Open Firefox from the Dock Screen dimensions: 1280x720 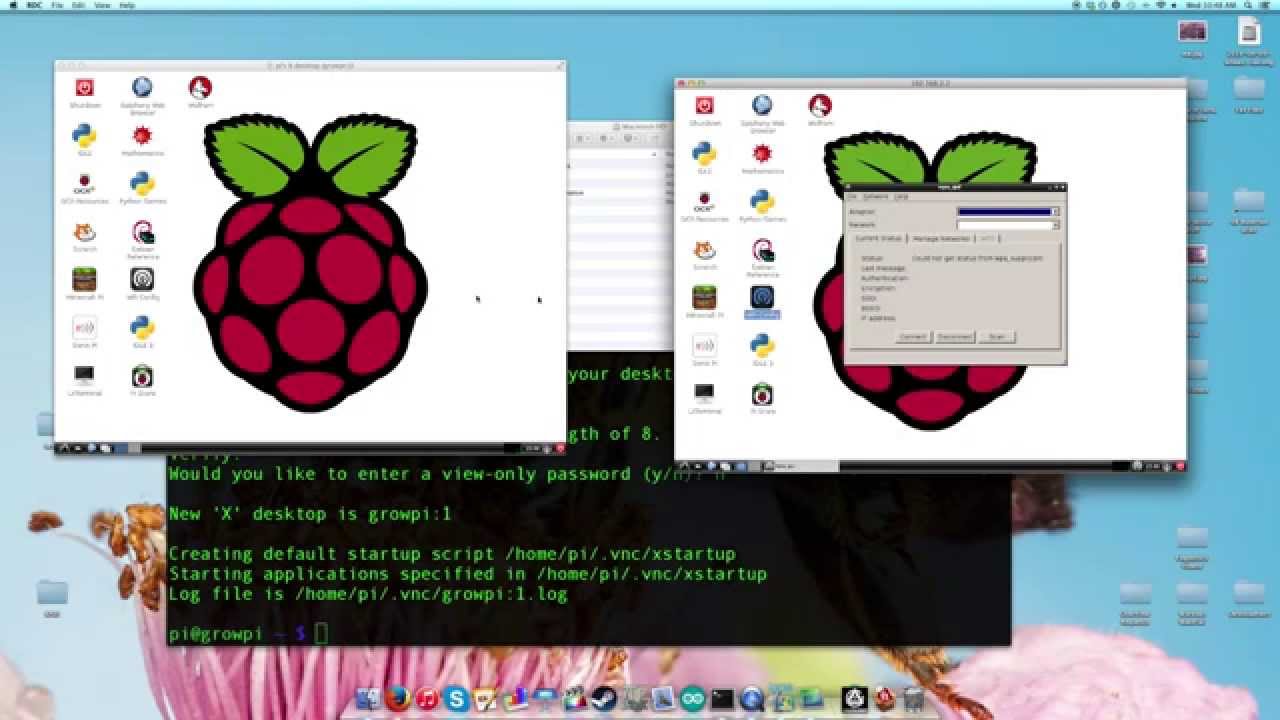point(397,699)
